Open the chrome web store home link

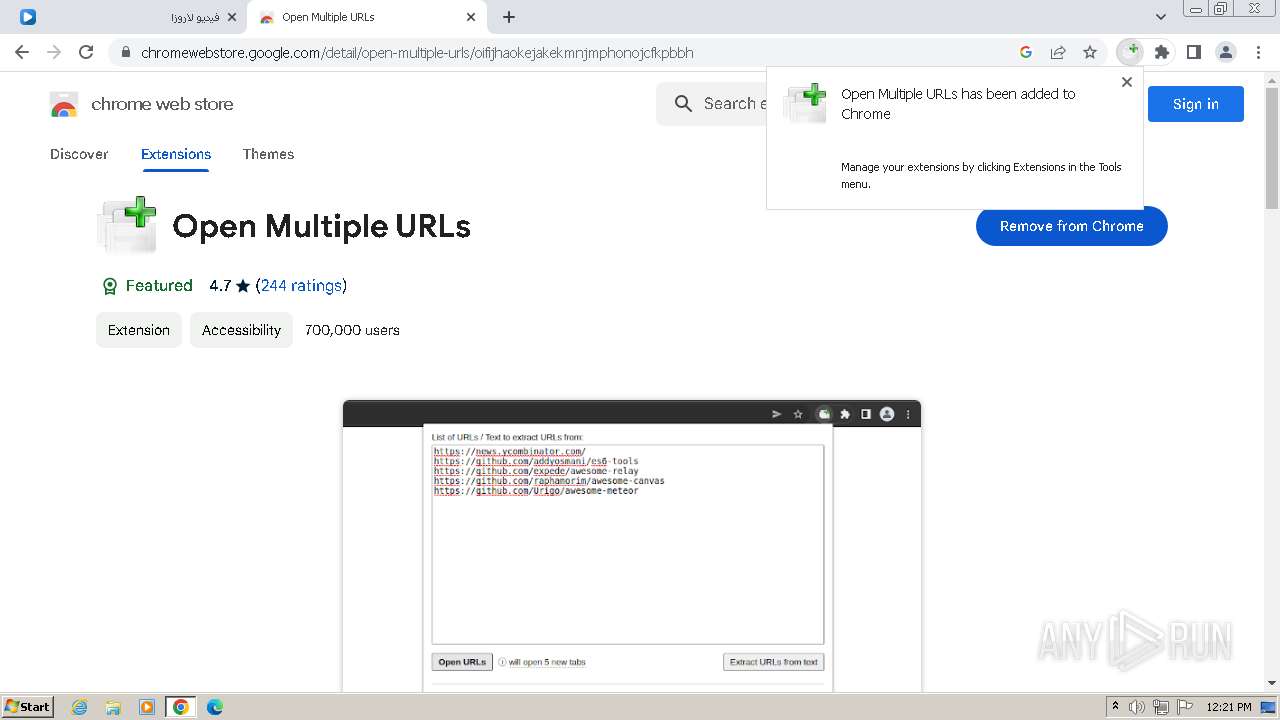(162, 104)
